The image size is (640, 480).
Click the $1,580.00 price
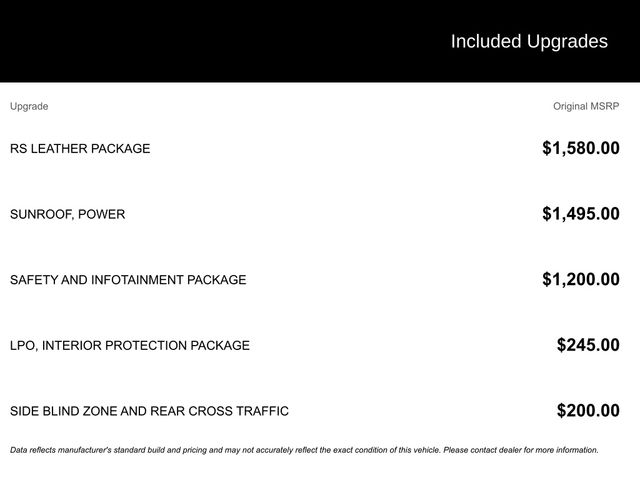click(x=581, y=149)
